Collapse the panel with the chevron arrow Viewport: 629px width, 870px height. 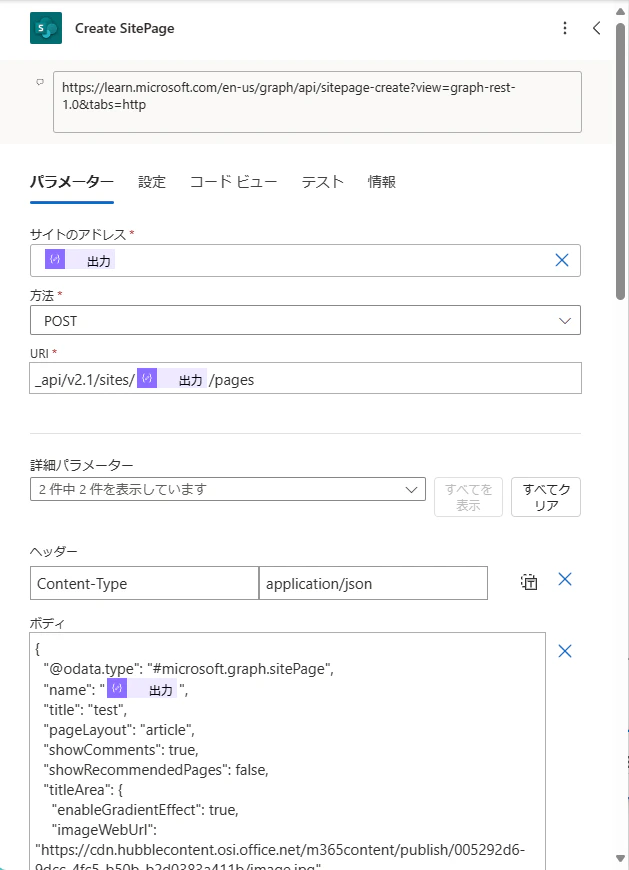click(596, 28)
